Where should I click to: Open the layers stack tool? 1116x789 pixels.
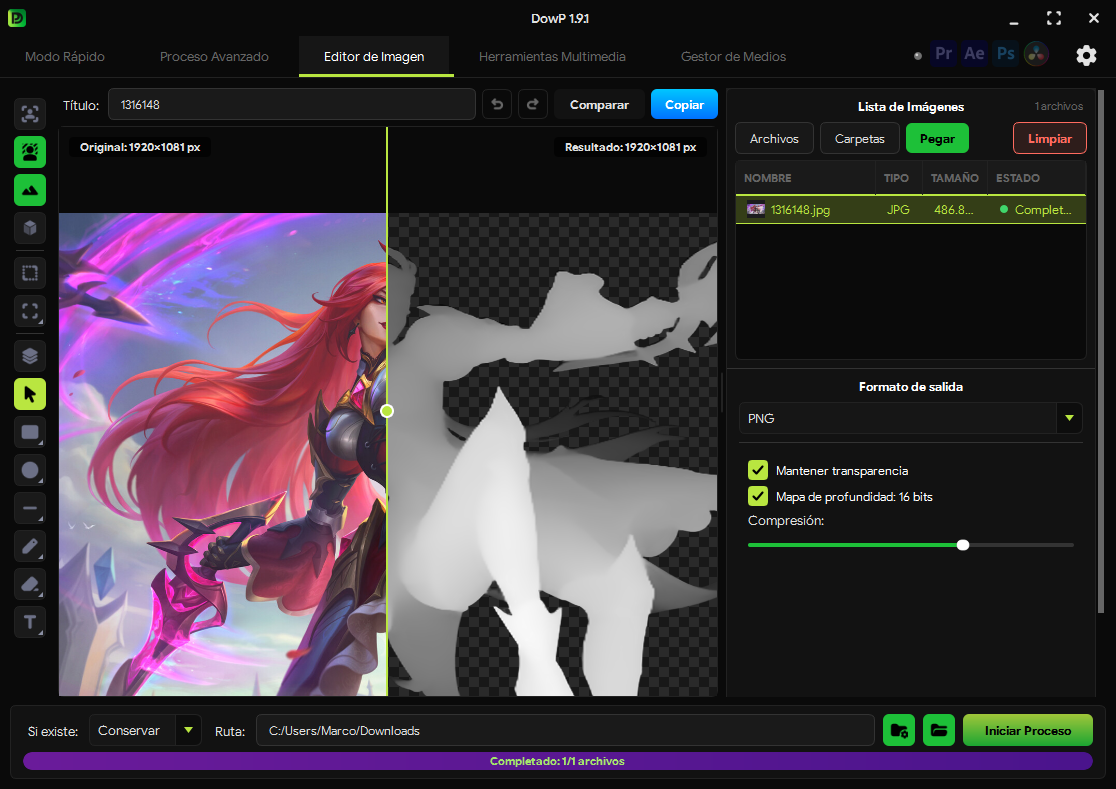(30, 356)
